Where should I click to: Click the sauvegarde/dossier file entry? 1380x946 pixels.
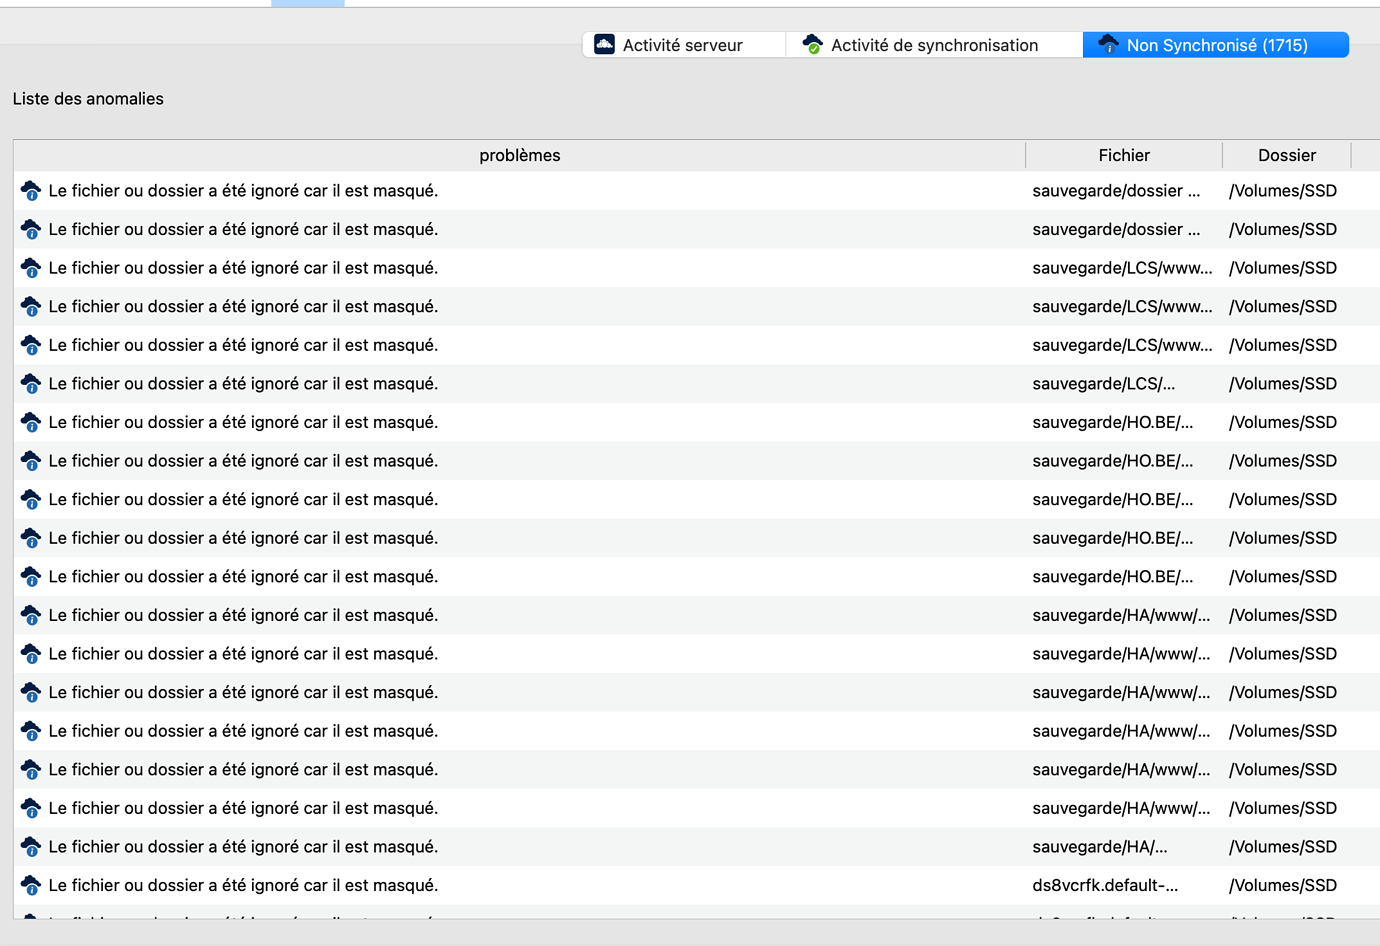coord(1115,190)
